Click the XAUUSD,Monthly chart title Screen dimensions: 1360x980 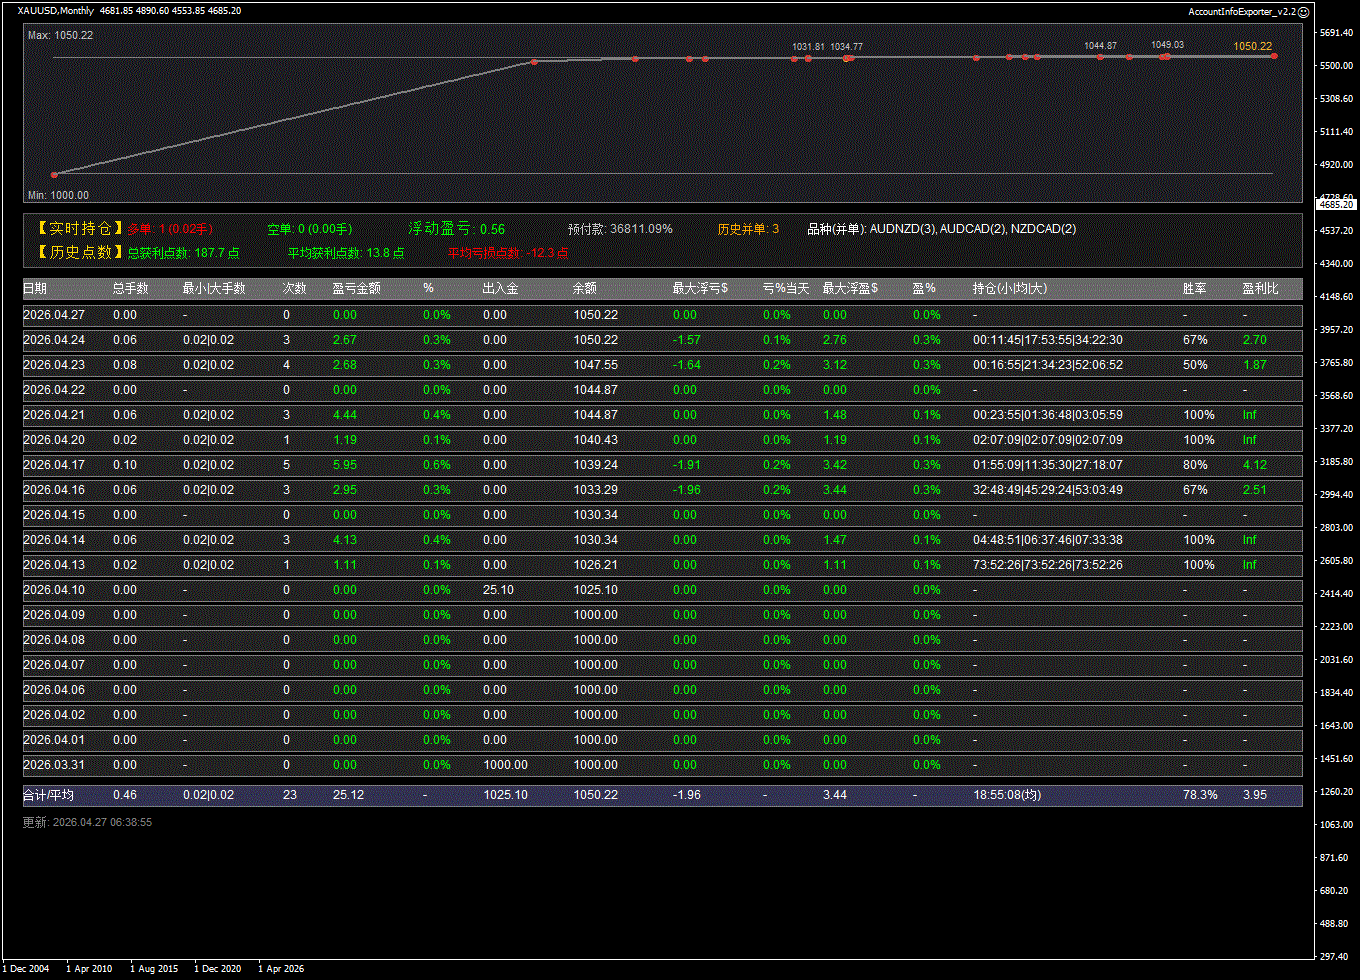tap(56, 10)
